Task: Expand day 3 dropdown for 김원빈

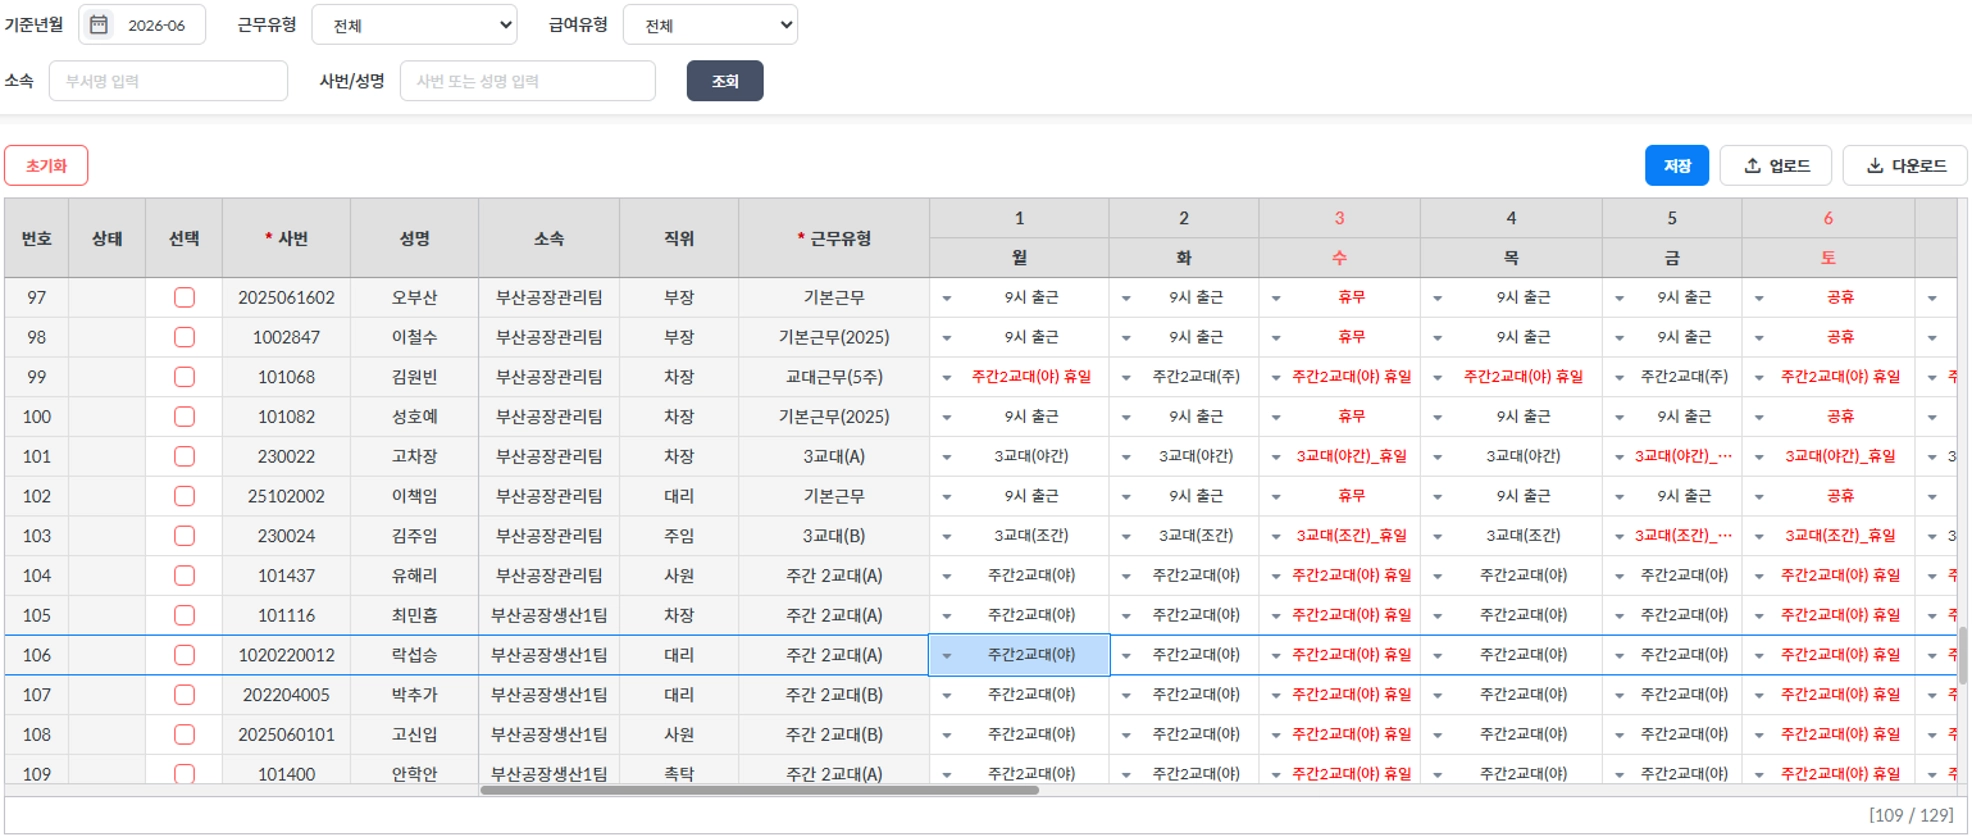Action: coord(1276,378)
